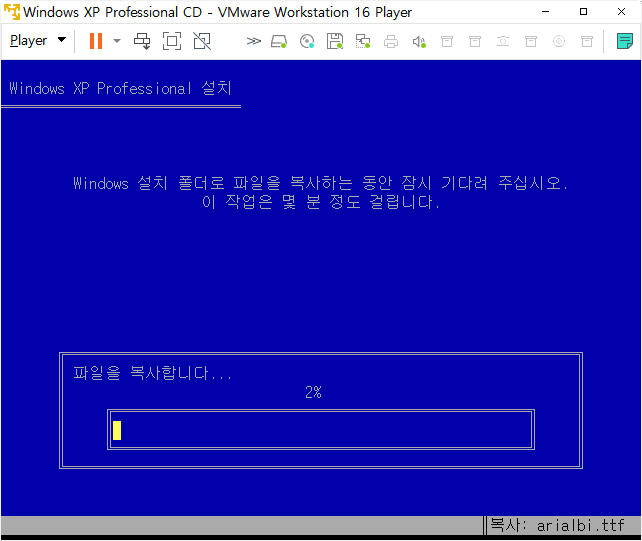Screen dimensions: 642x541
Task: Click the status bar text arialbi.ttf
Action: pyautogui.click(x=581, y=525)
